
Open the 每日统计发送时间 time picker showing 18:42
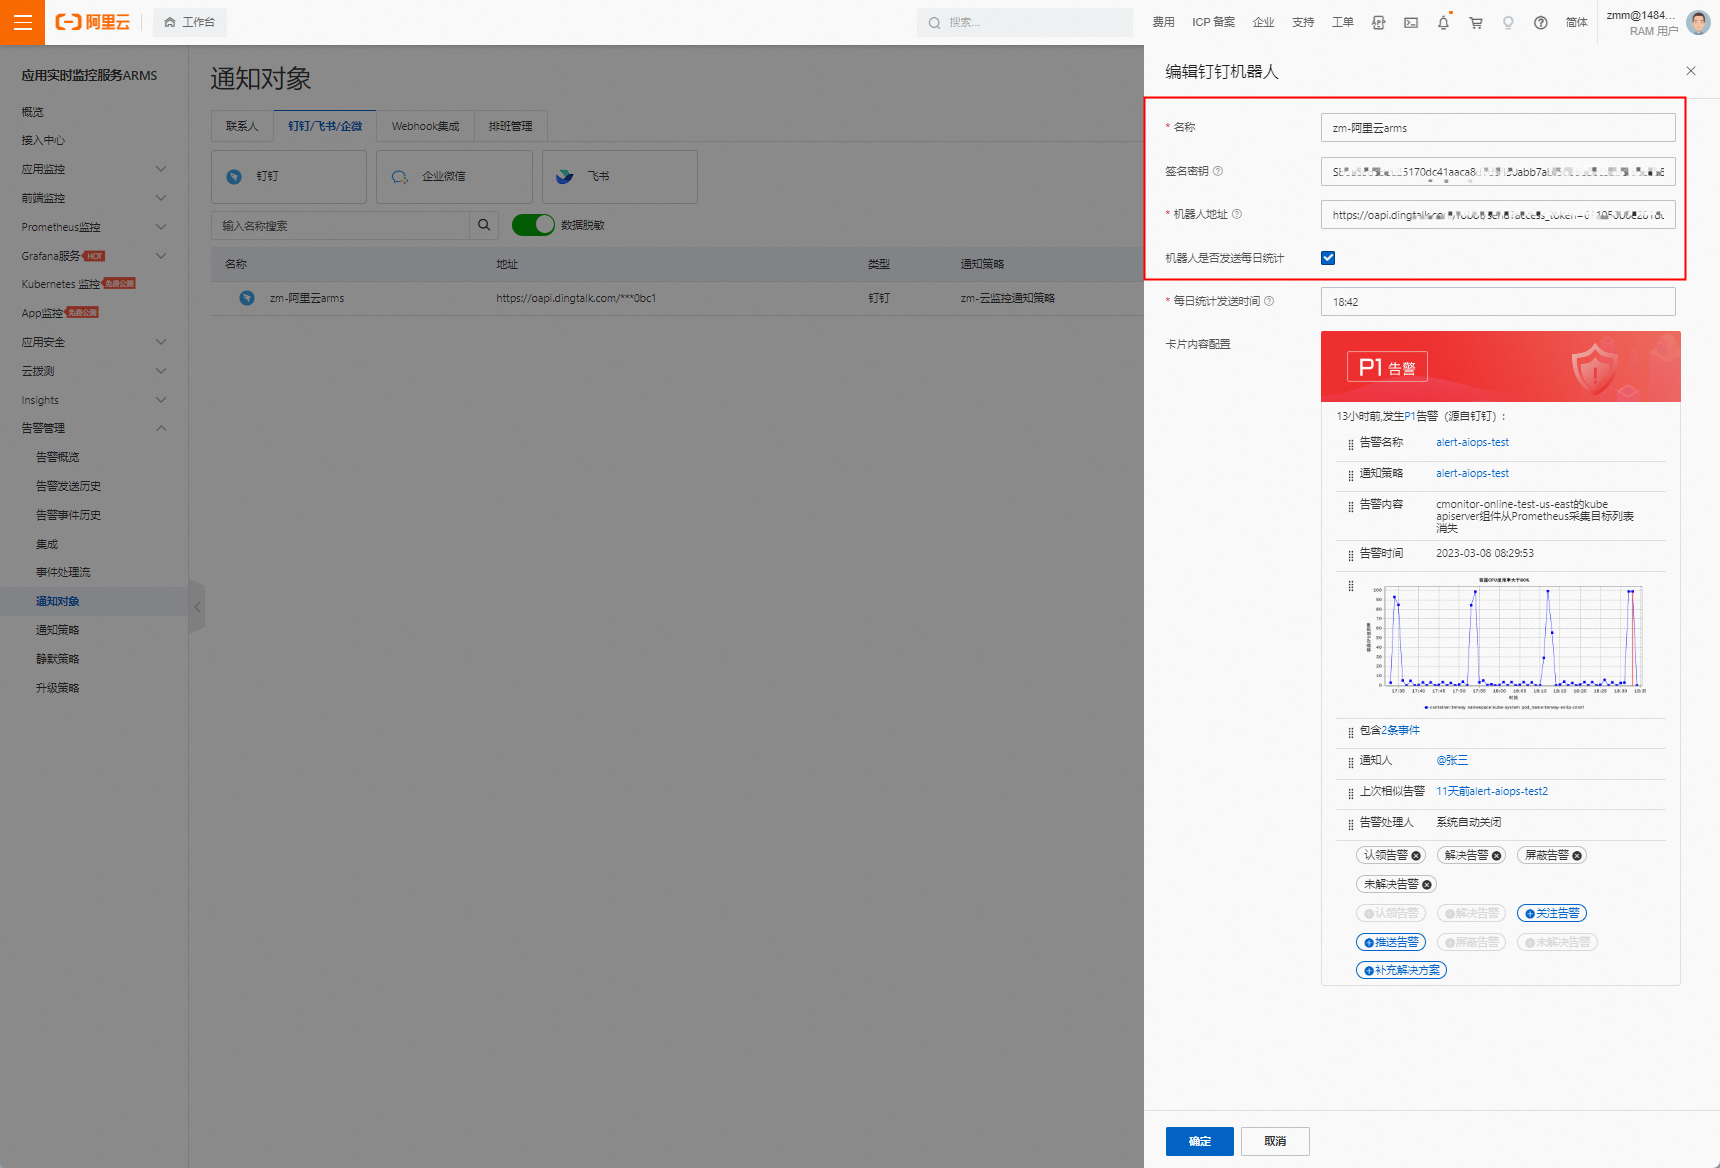click(x=1497, y=302)
